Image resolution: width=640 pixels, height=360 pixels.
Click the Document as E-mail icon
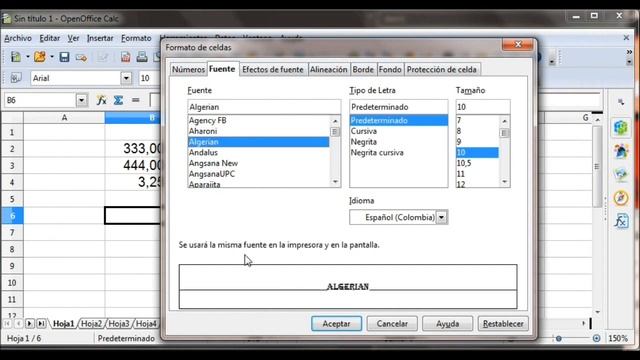coord(81,57)
